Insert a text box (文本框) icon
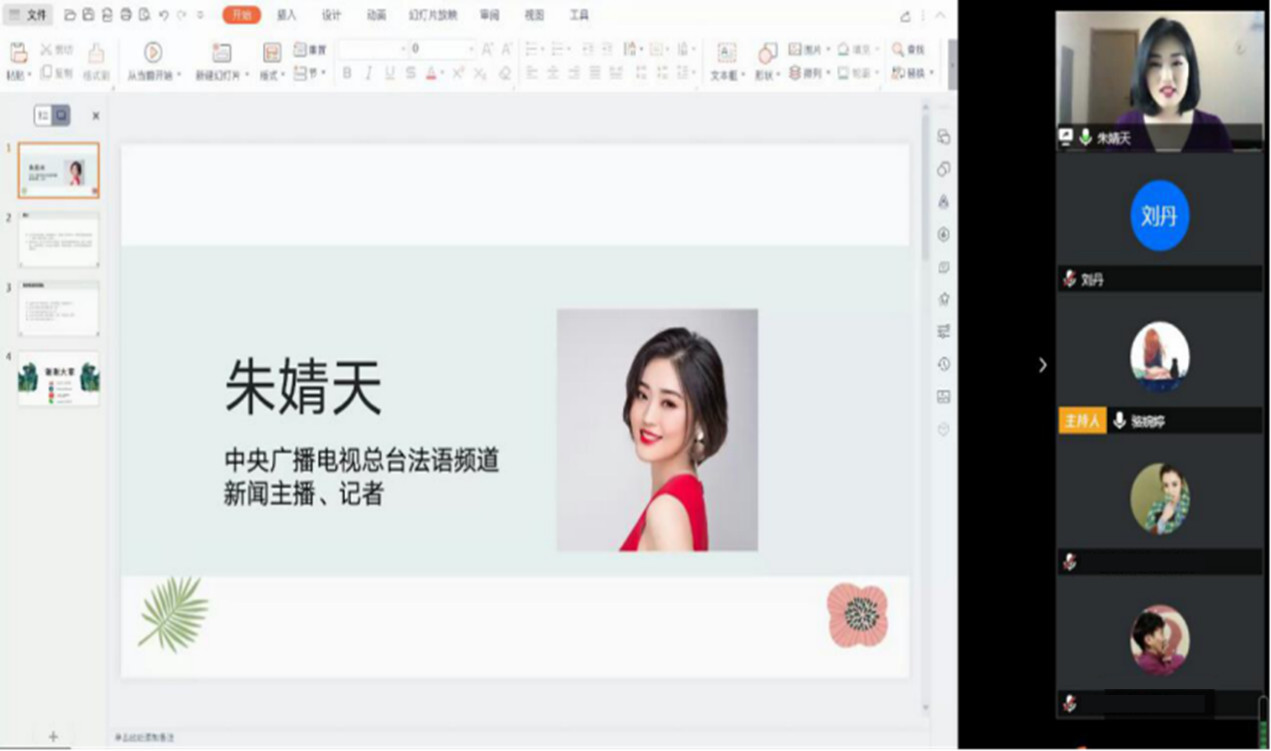Screen dimensions: 1271x751 (727, 53)
